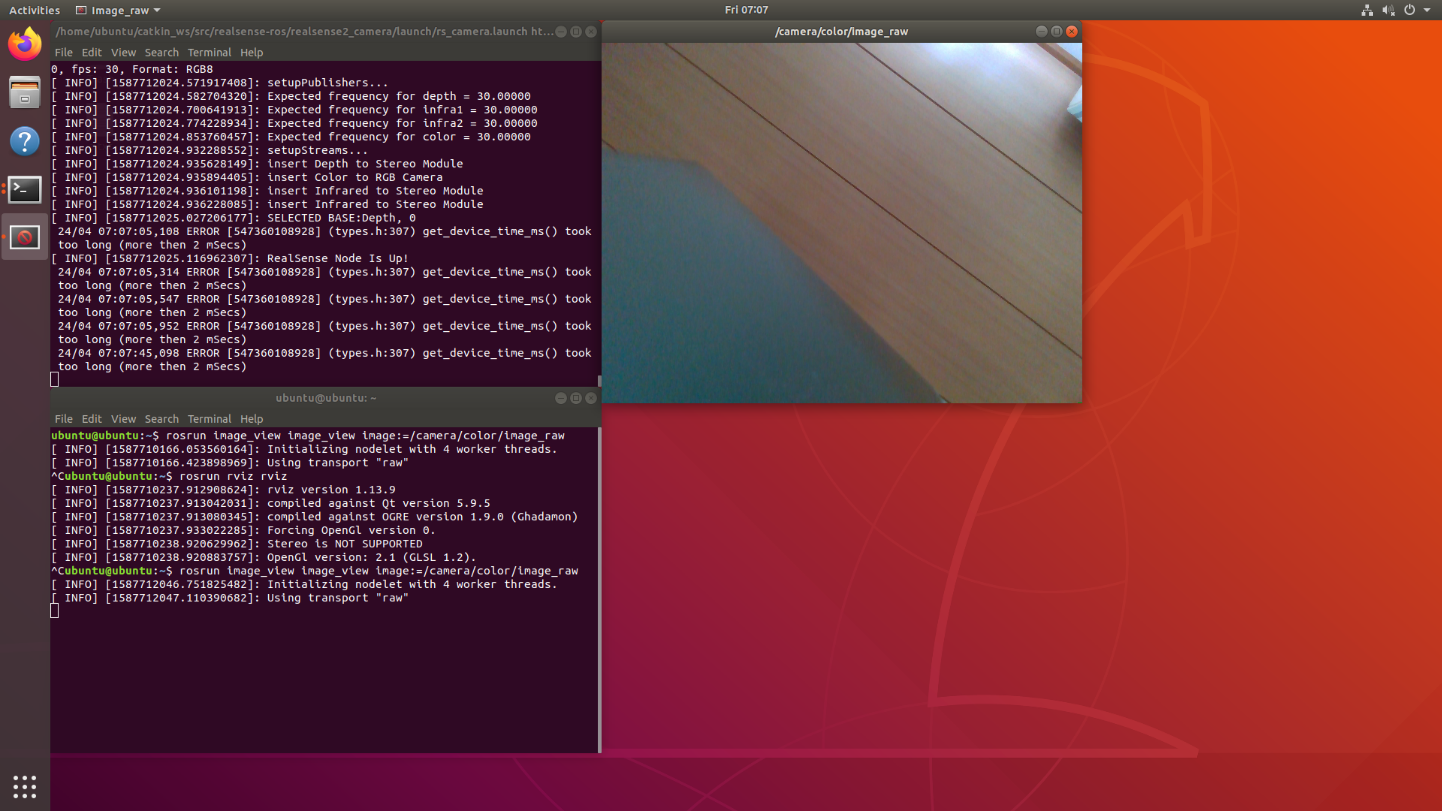Maximize the /camera/color/image_raw window

[1056, 31]
